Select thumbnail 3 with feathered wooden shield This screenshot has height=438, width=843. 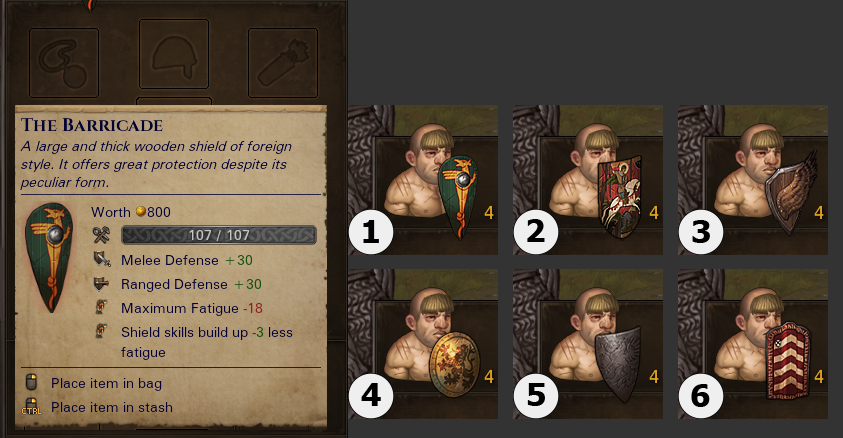(x=753, y=180)
